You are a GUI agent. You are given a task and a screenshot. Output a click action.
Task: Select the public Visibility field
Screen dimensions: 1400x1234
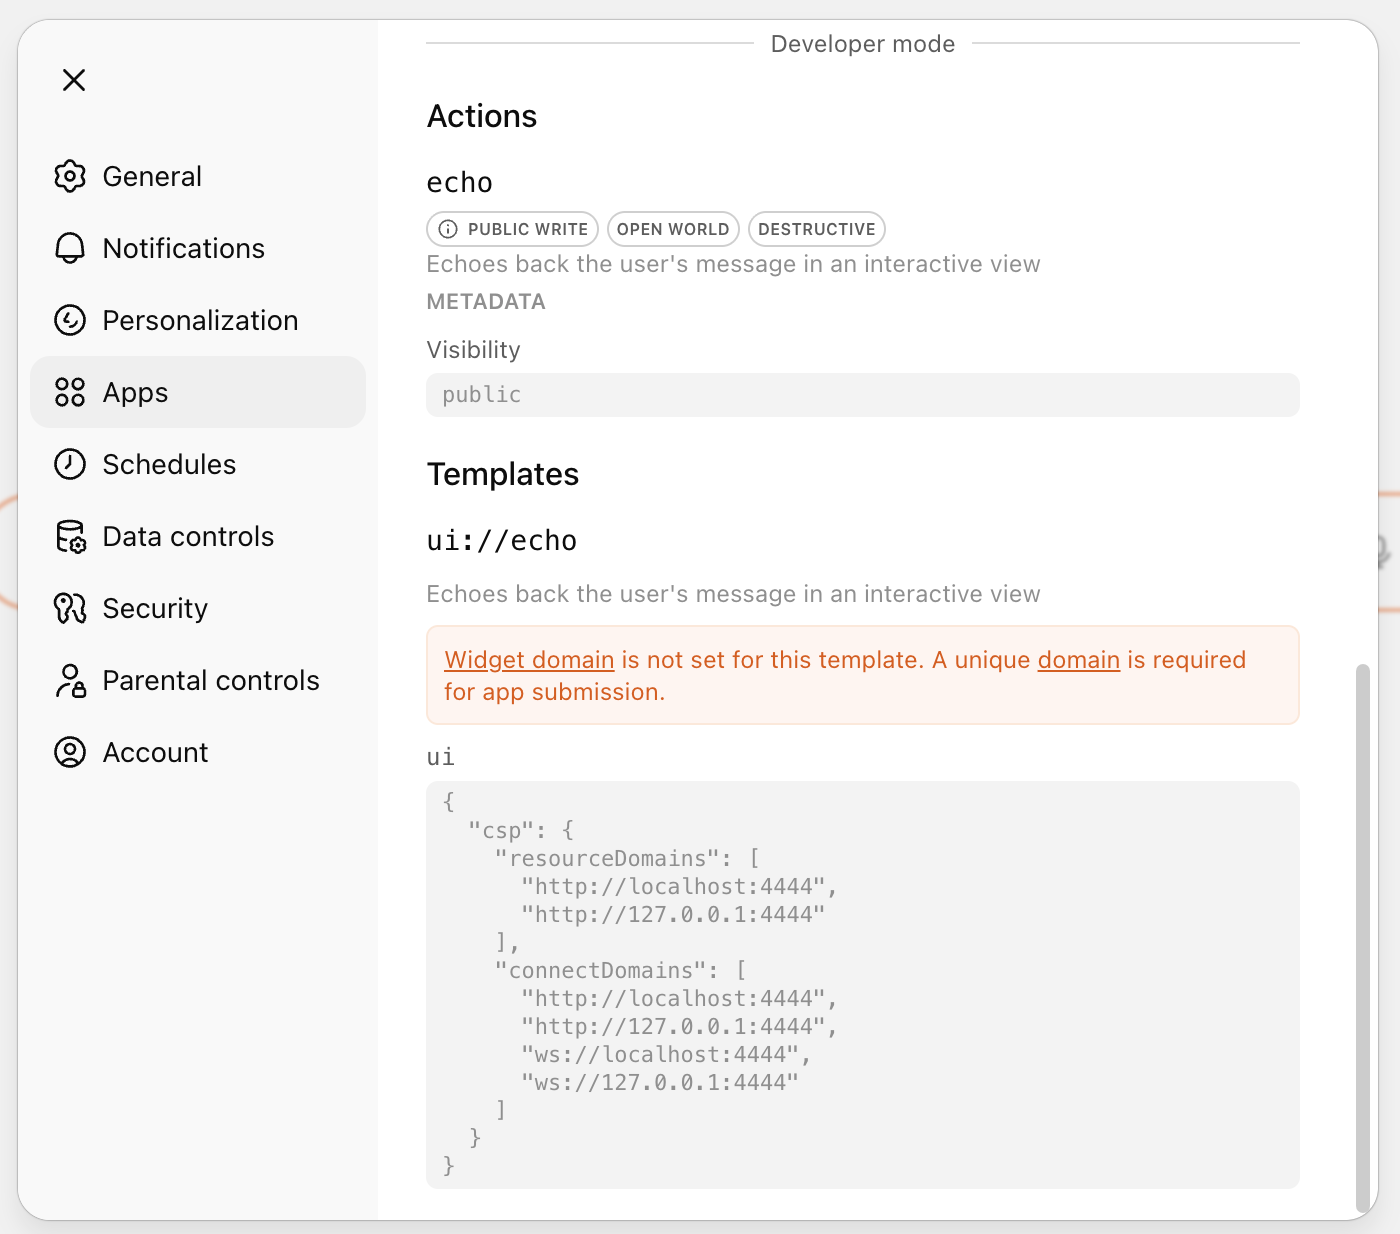[x=863, y=394]
